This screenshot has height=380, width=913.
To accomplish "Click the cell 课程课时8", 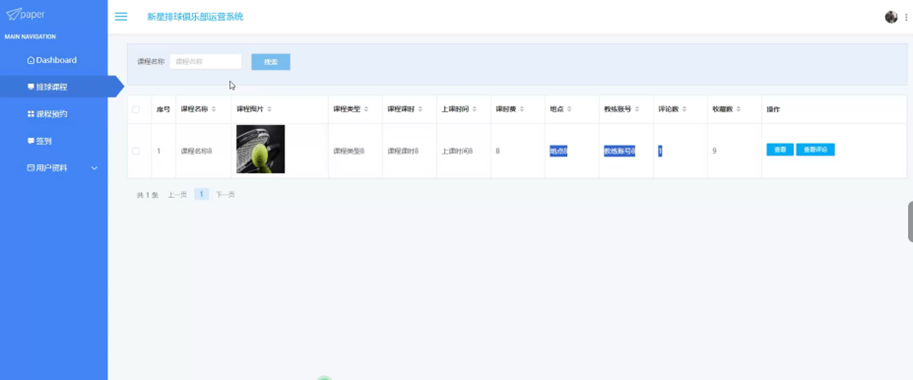I will (x=403, y=151).
